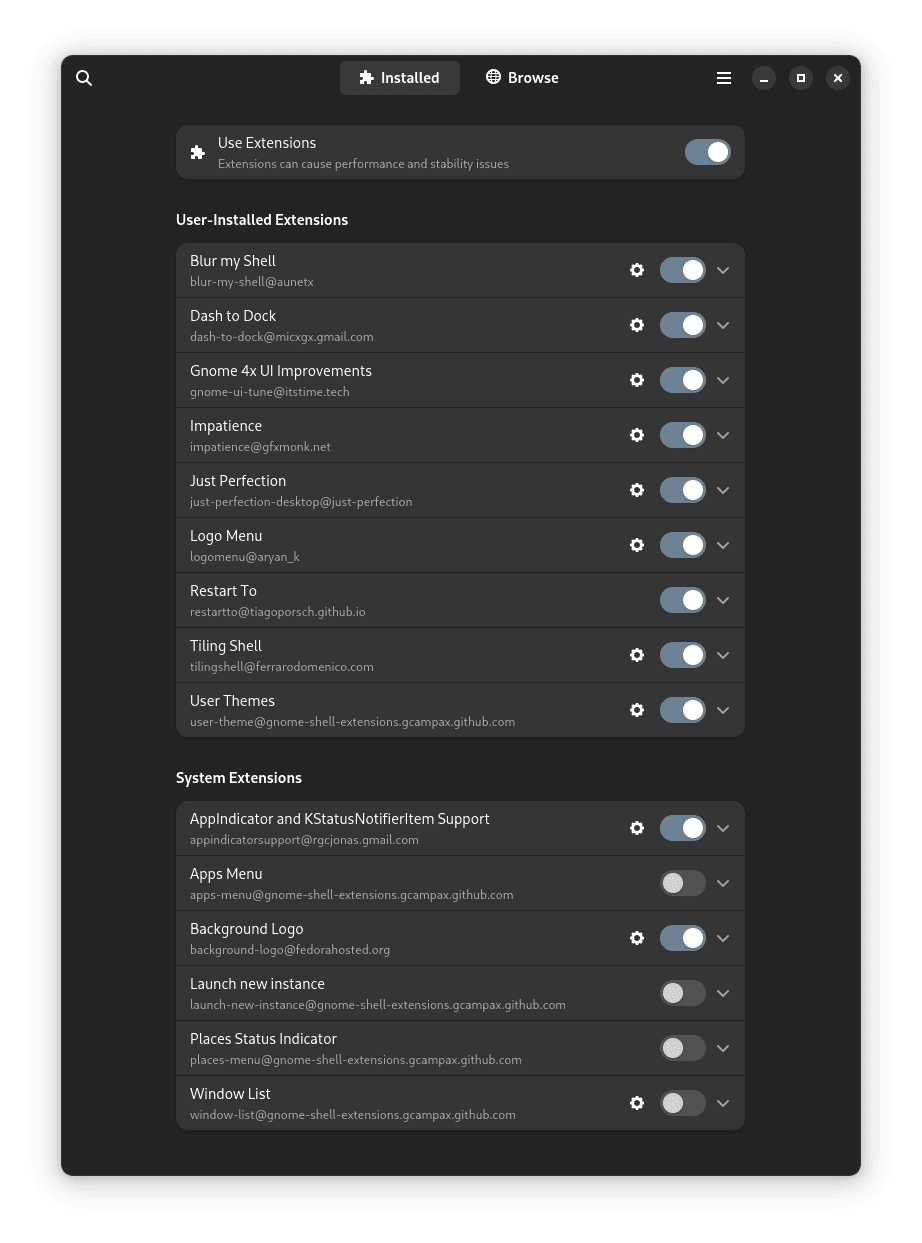Image resolution: width=922 pixels, height=1243 pixels.
Task: Click the Gnome 4x UI Improvements row title
Action: click(281, 371)
